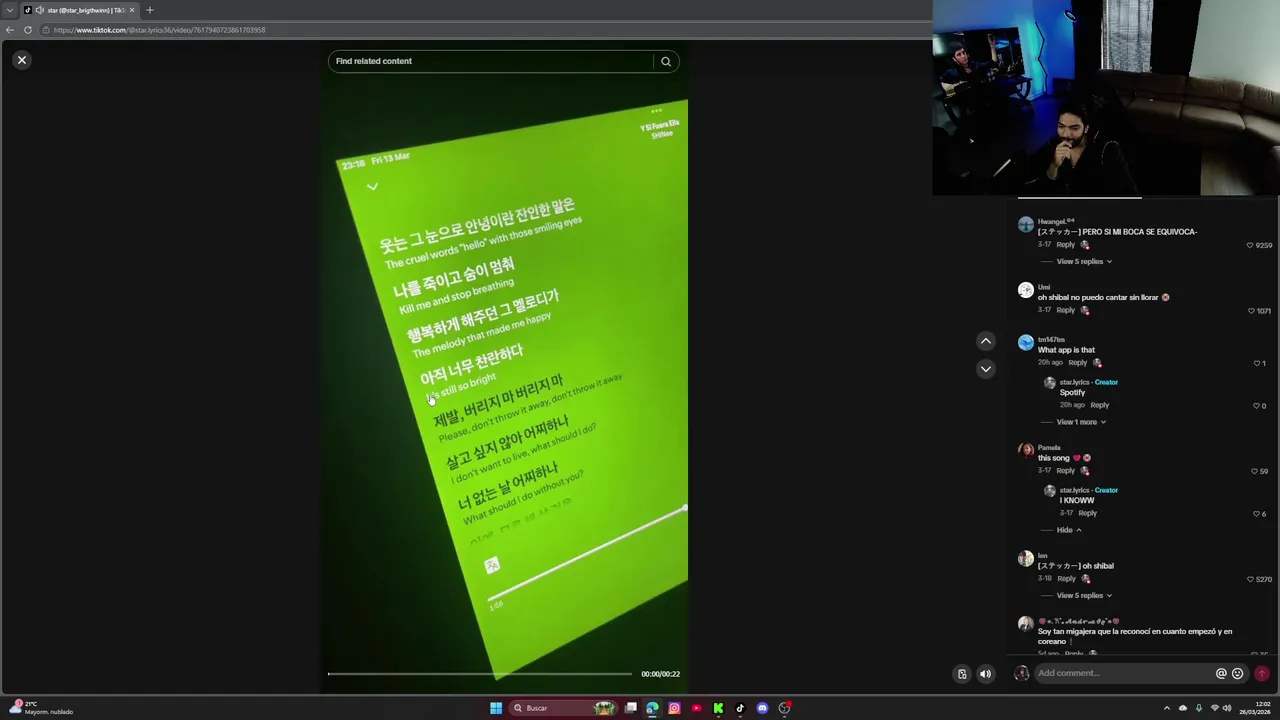
Task: Focus the Add comment field
Action: point(1123,673)
